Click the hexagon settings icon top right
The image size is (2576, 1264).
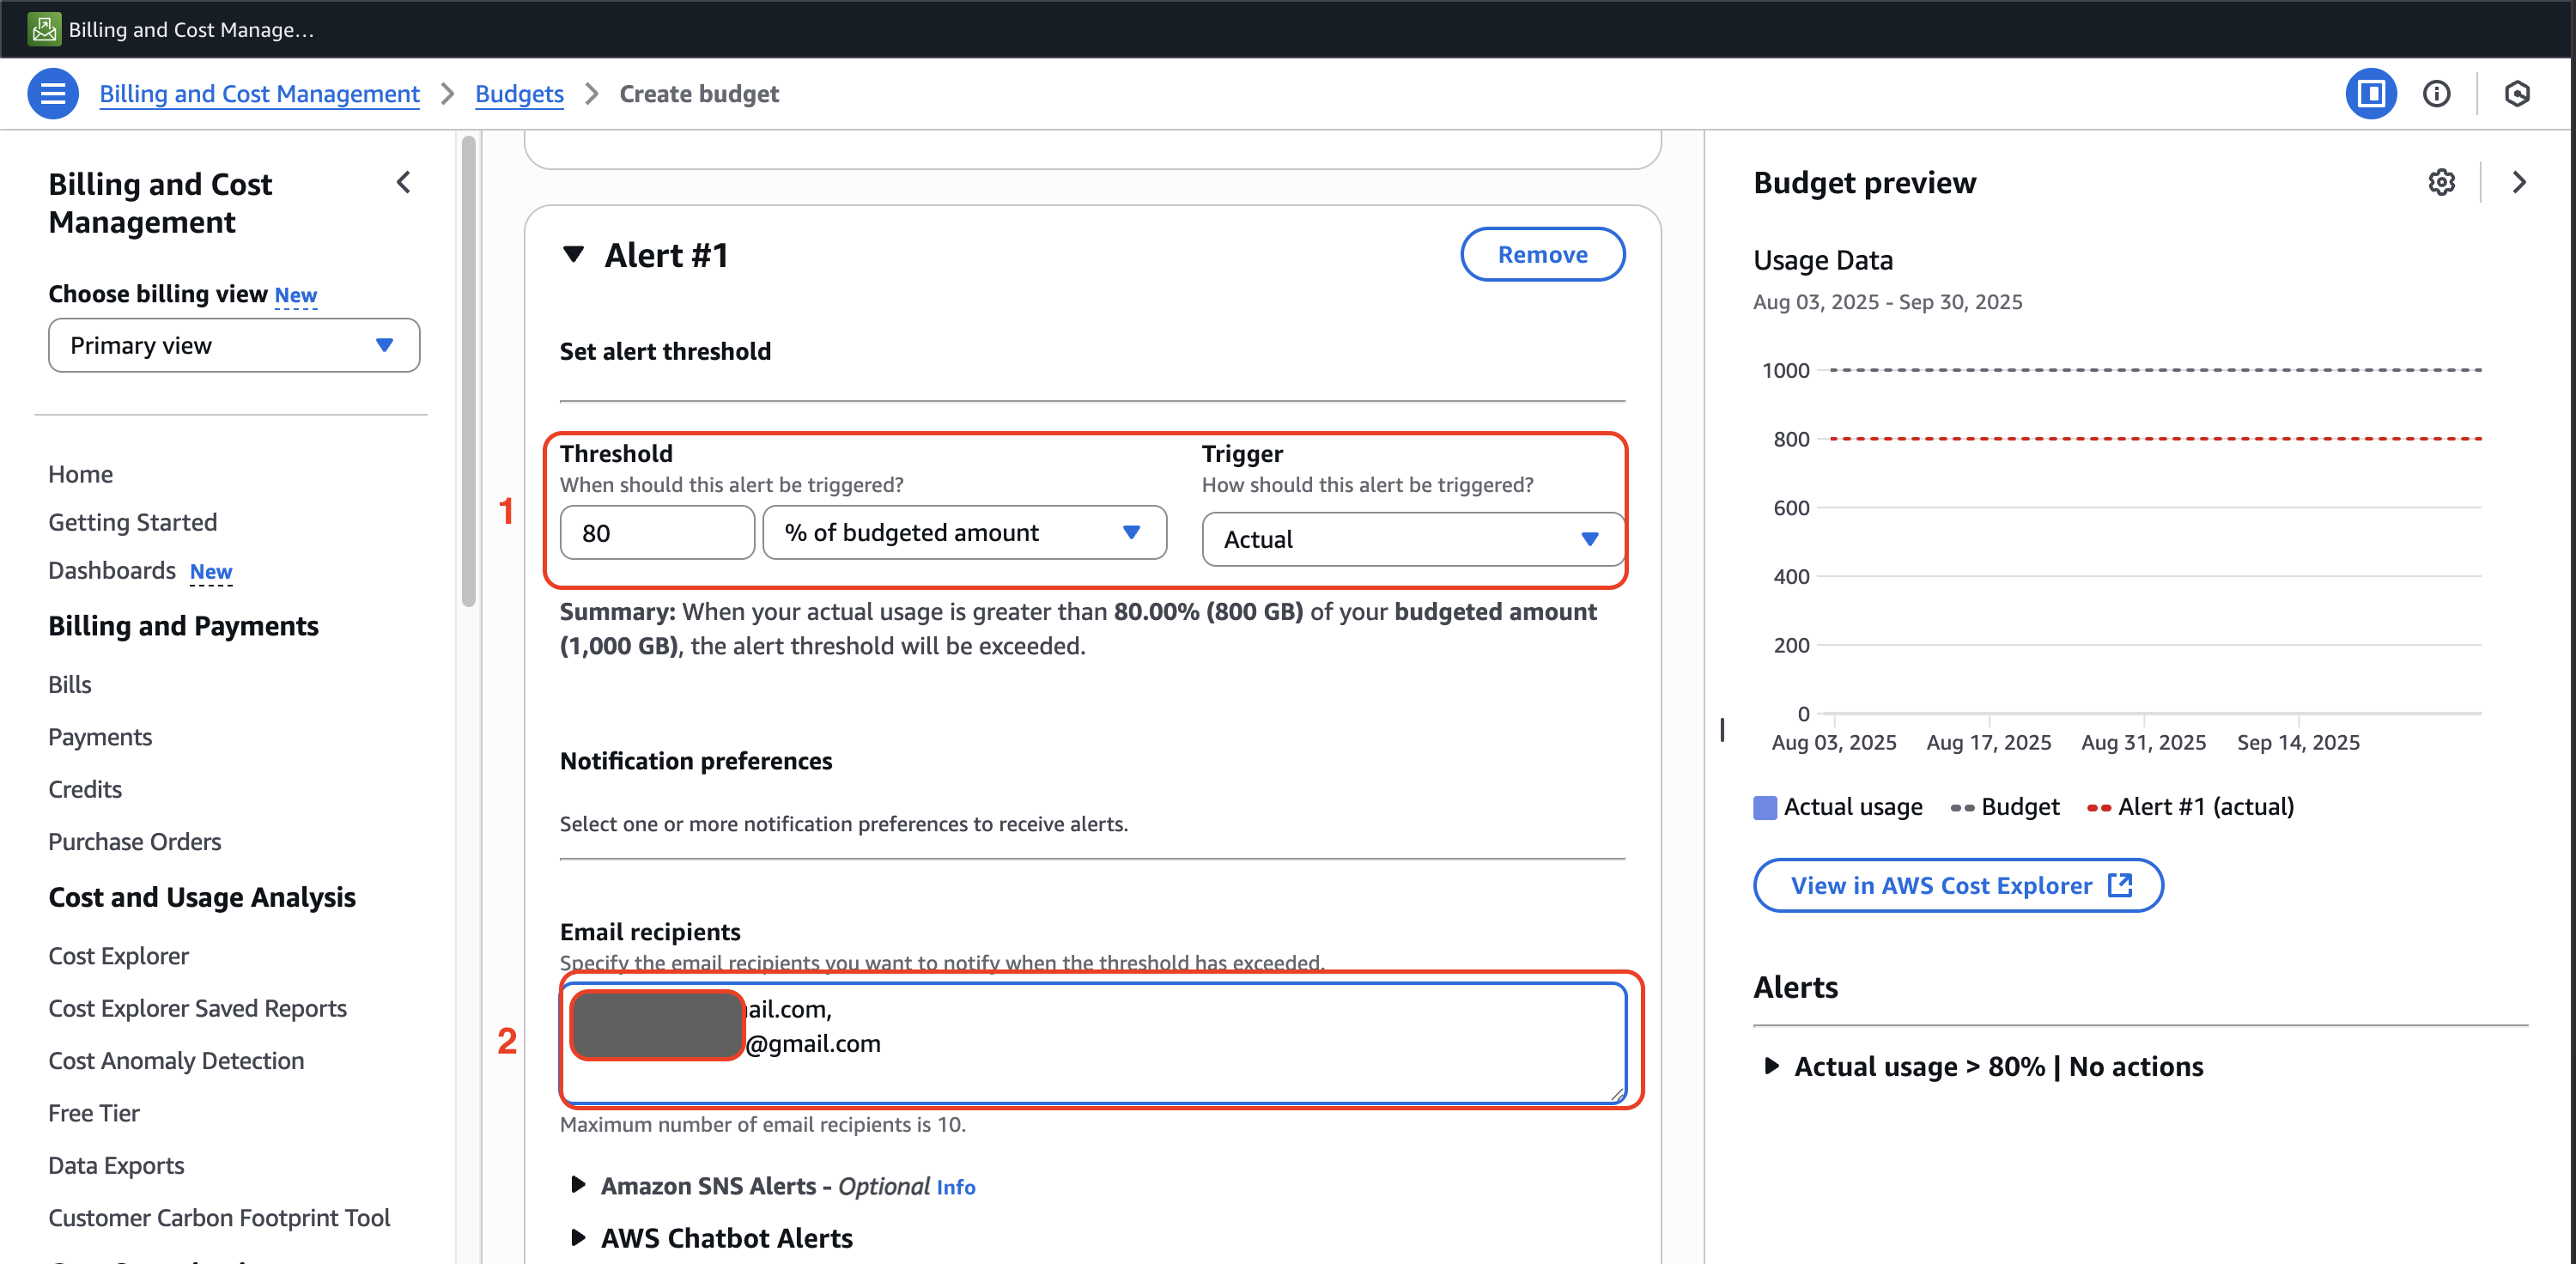[2516, 93]
